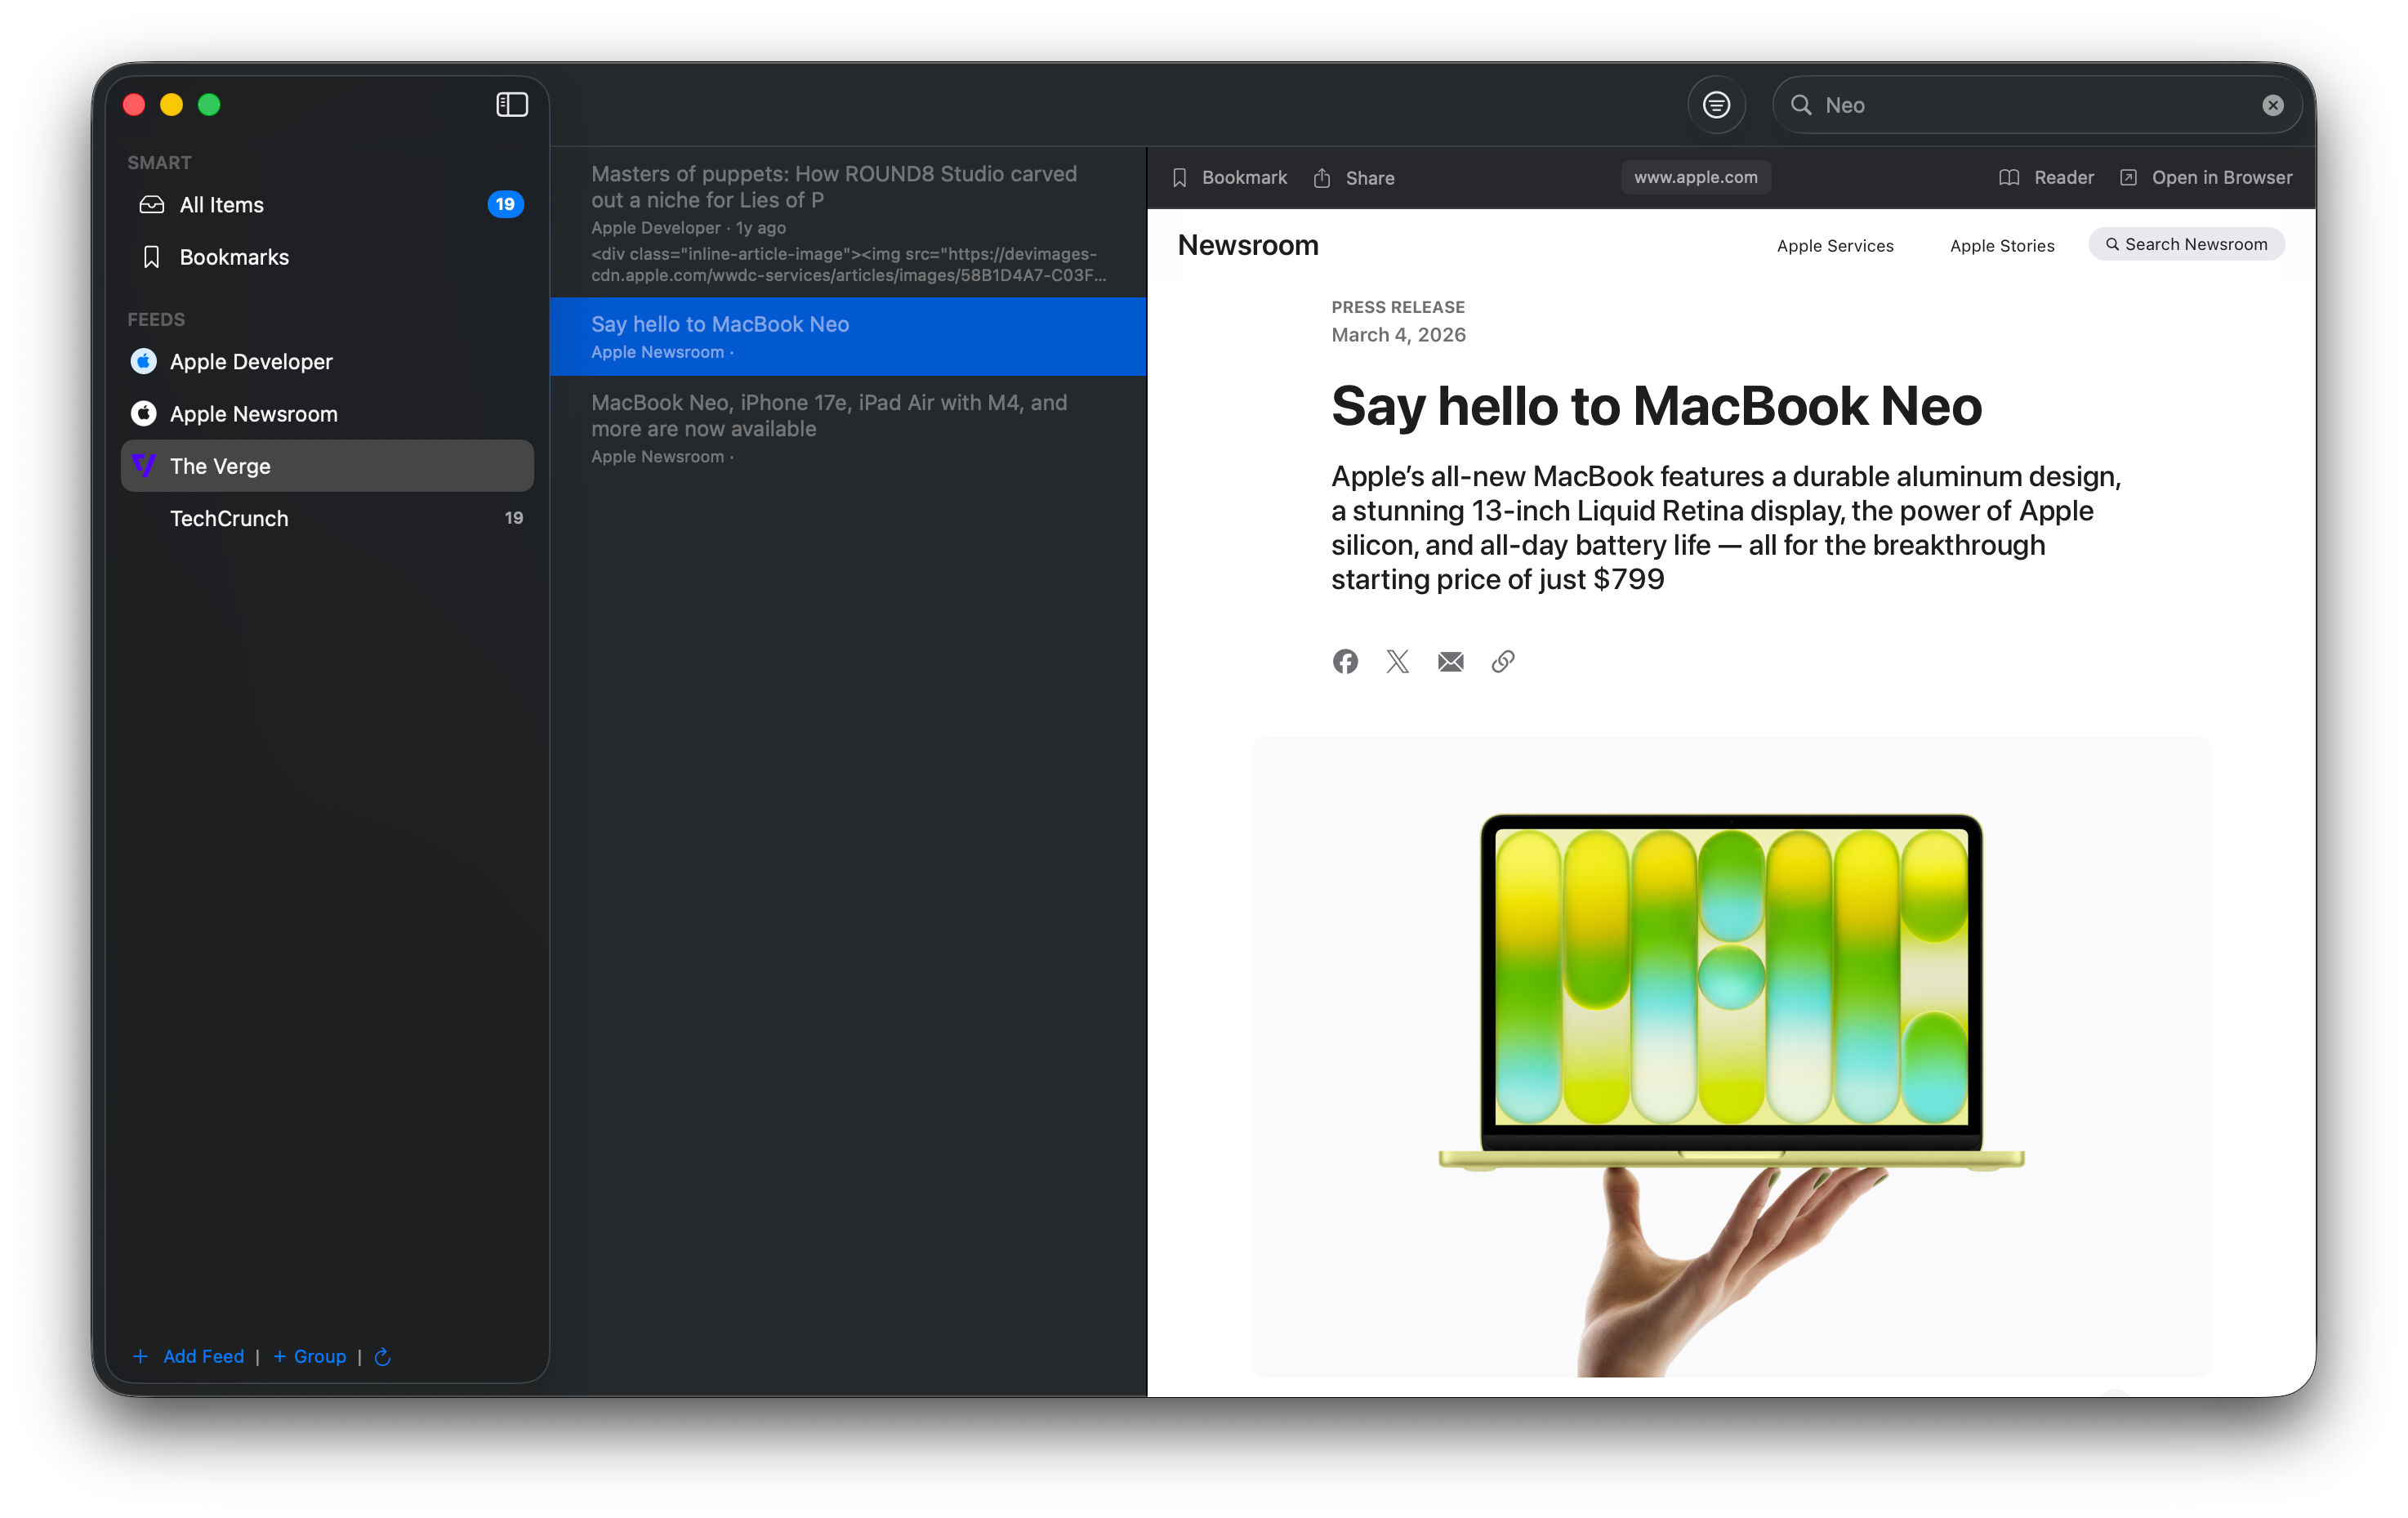Toggle Bookmark on the current article
This screenshot has height=1518, width=2408.
1231,177
